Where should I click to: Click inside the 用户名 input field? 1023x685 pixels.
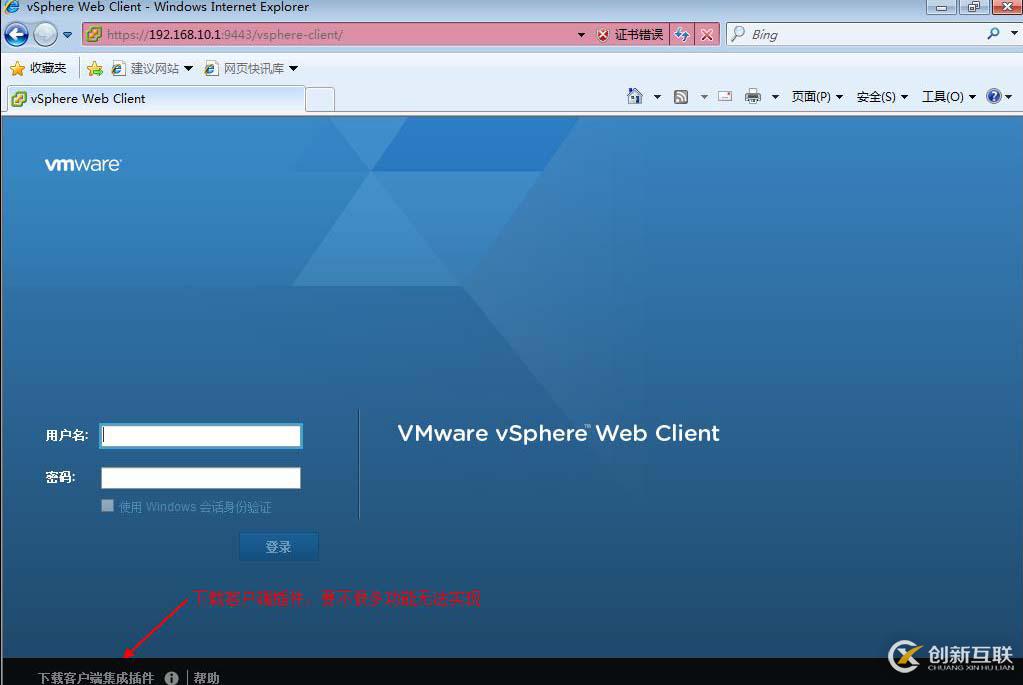point(200,435)
